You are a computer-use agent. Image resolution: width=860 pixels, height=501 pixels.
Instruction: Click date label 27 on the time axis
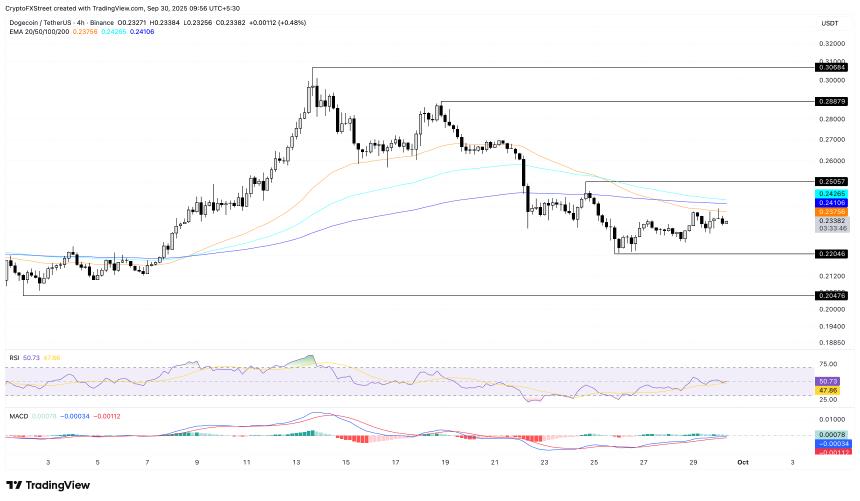[643, 463]
